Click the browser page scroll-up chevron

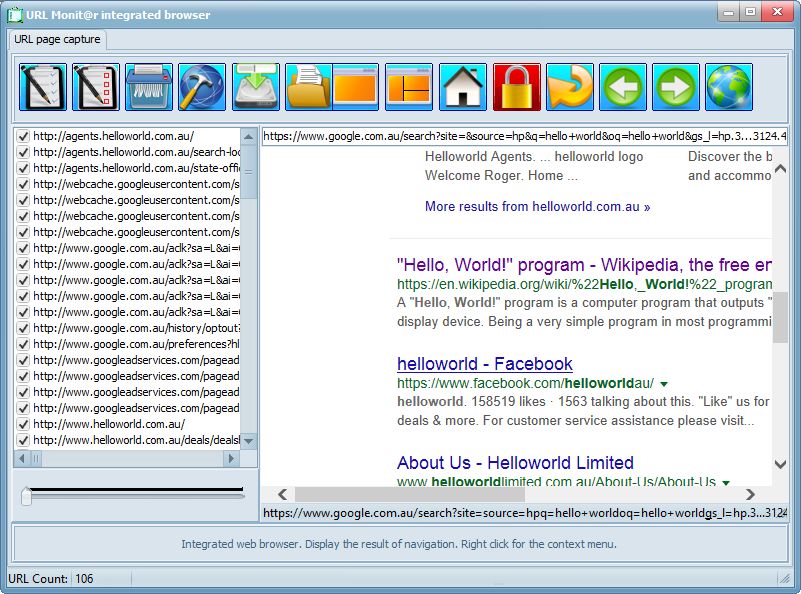[780, 169]
